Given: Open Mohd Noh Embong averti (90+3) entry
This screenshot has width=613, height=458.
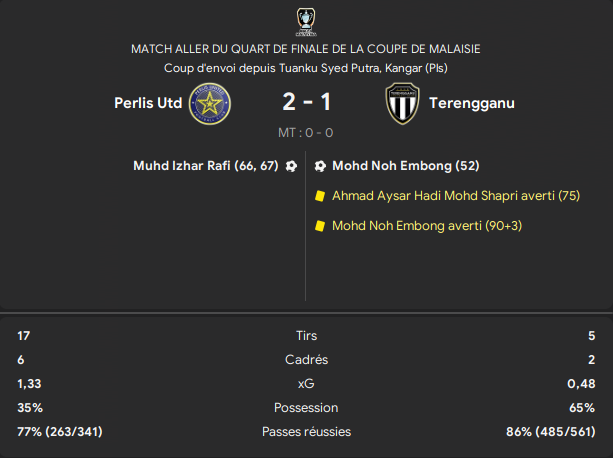Looking at the screenshot, I should click(x=427, y=225).
